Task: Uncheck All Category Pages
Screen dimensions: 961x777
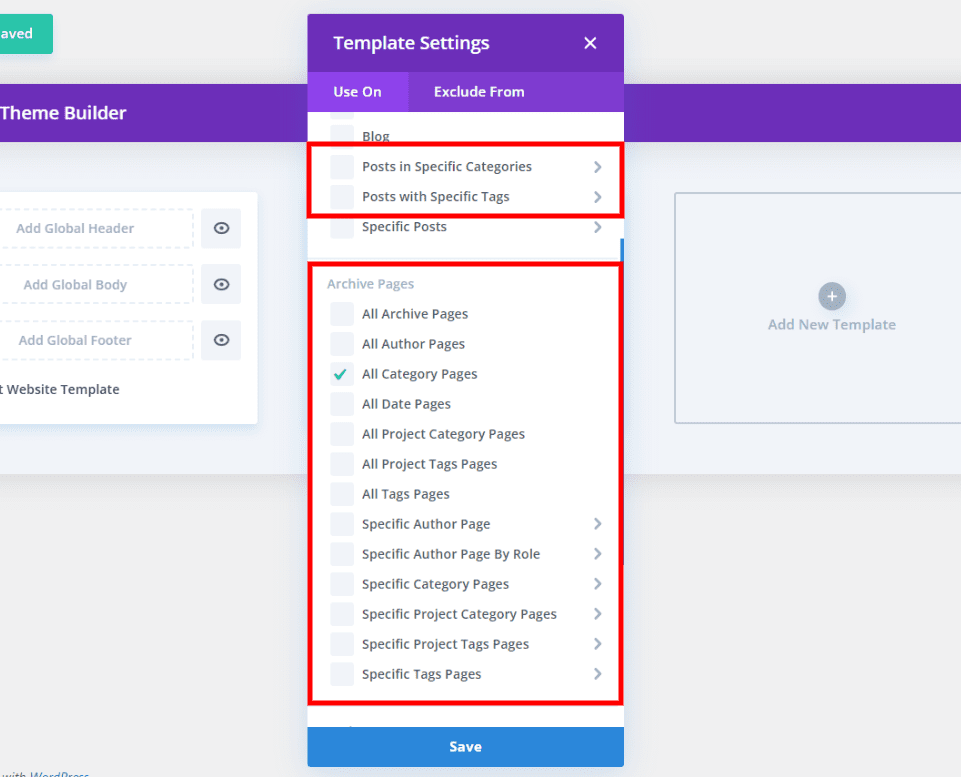Action: (x=340, y=373)
